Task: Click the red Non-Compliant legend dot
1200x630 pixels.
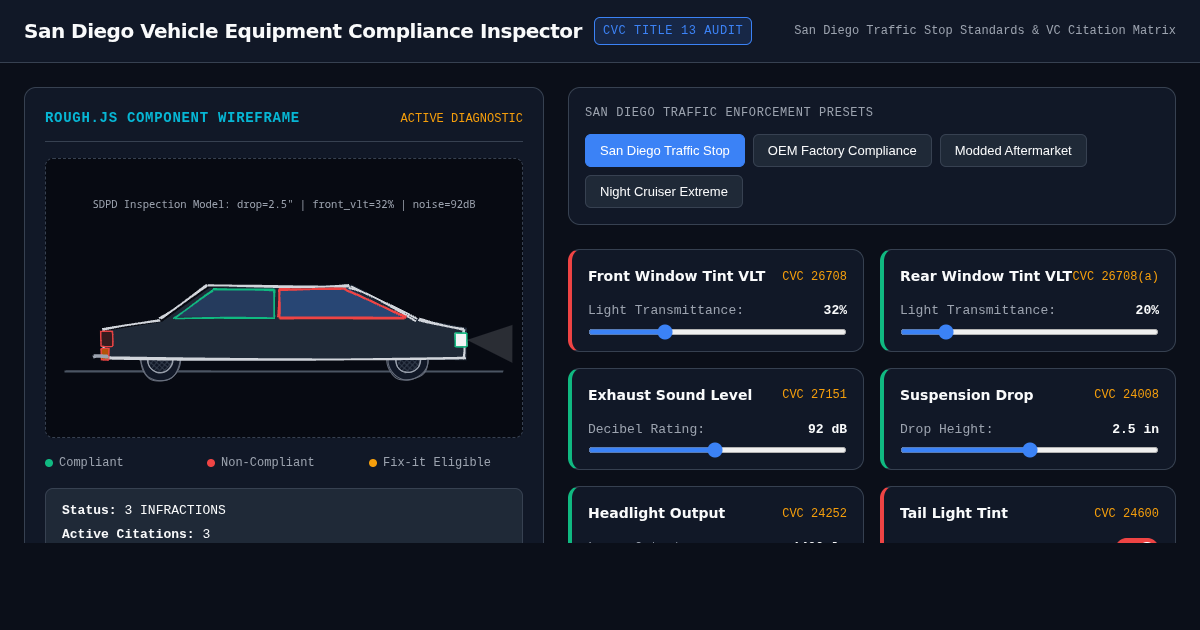Action: tap(211, 463)
